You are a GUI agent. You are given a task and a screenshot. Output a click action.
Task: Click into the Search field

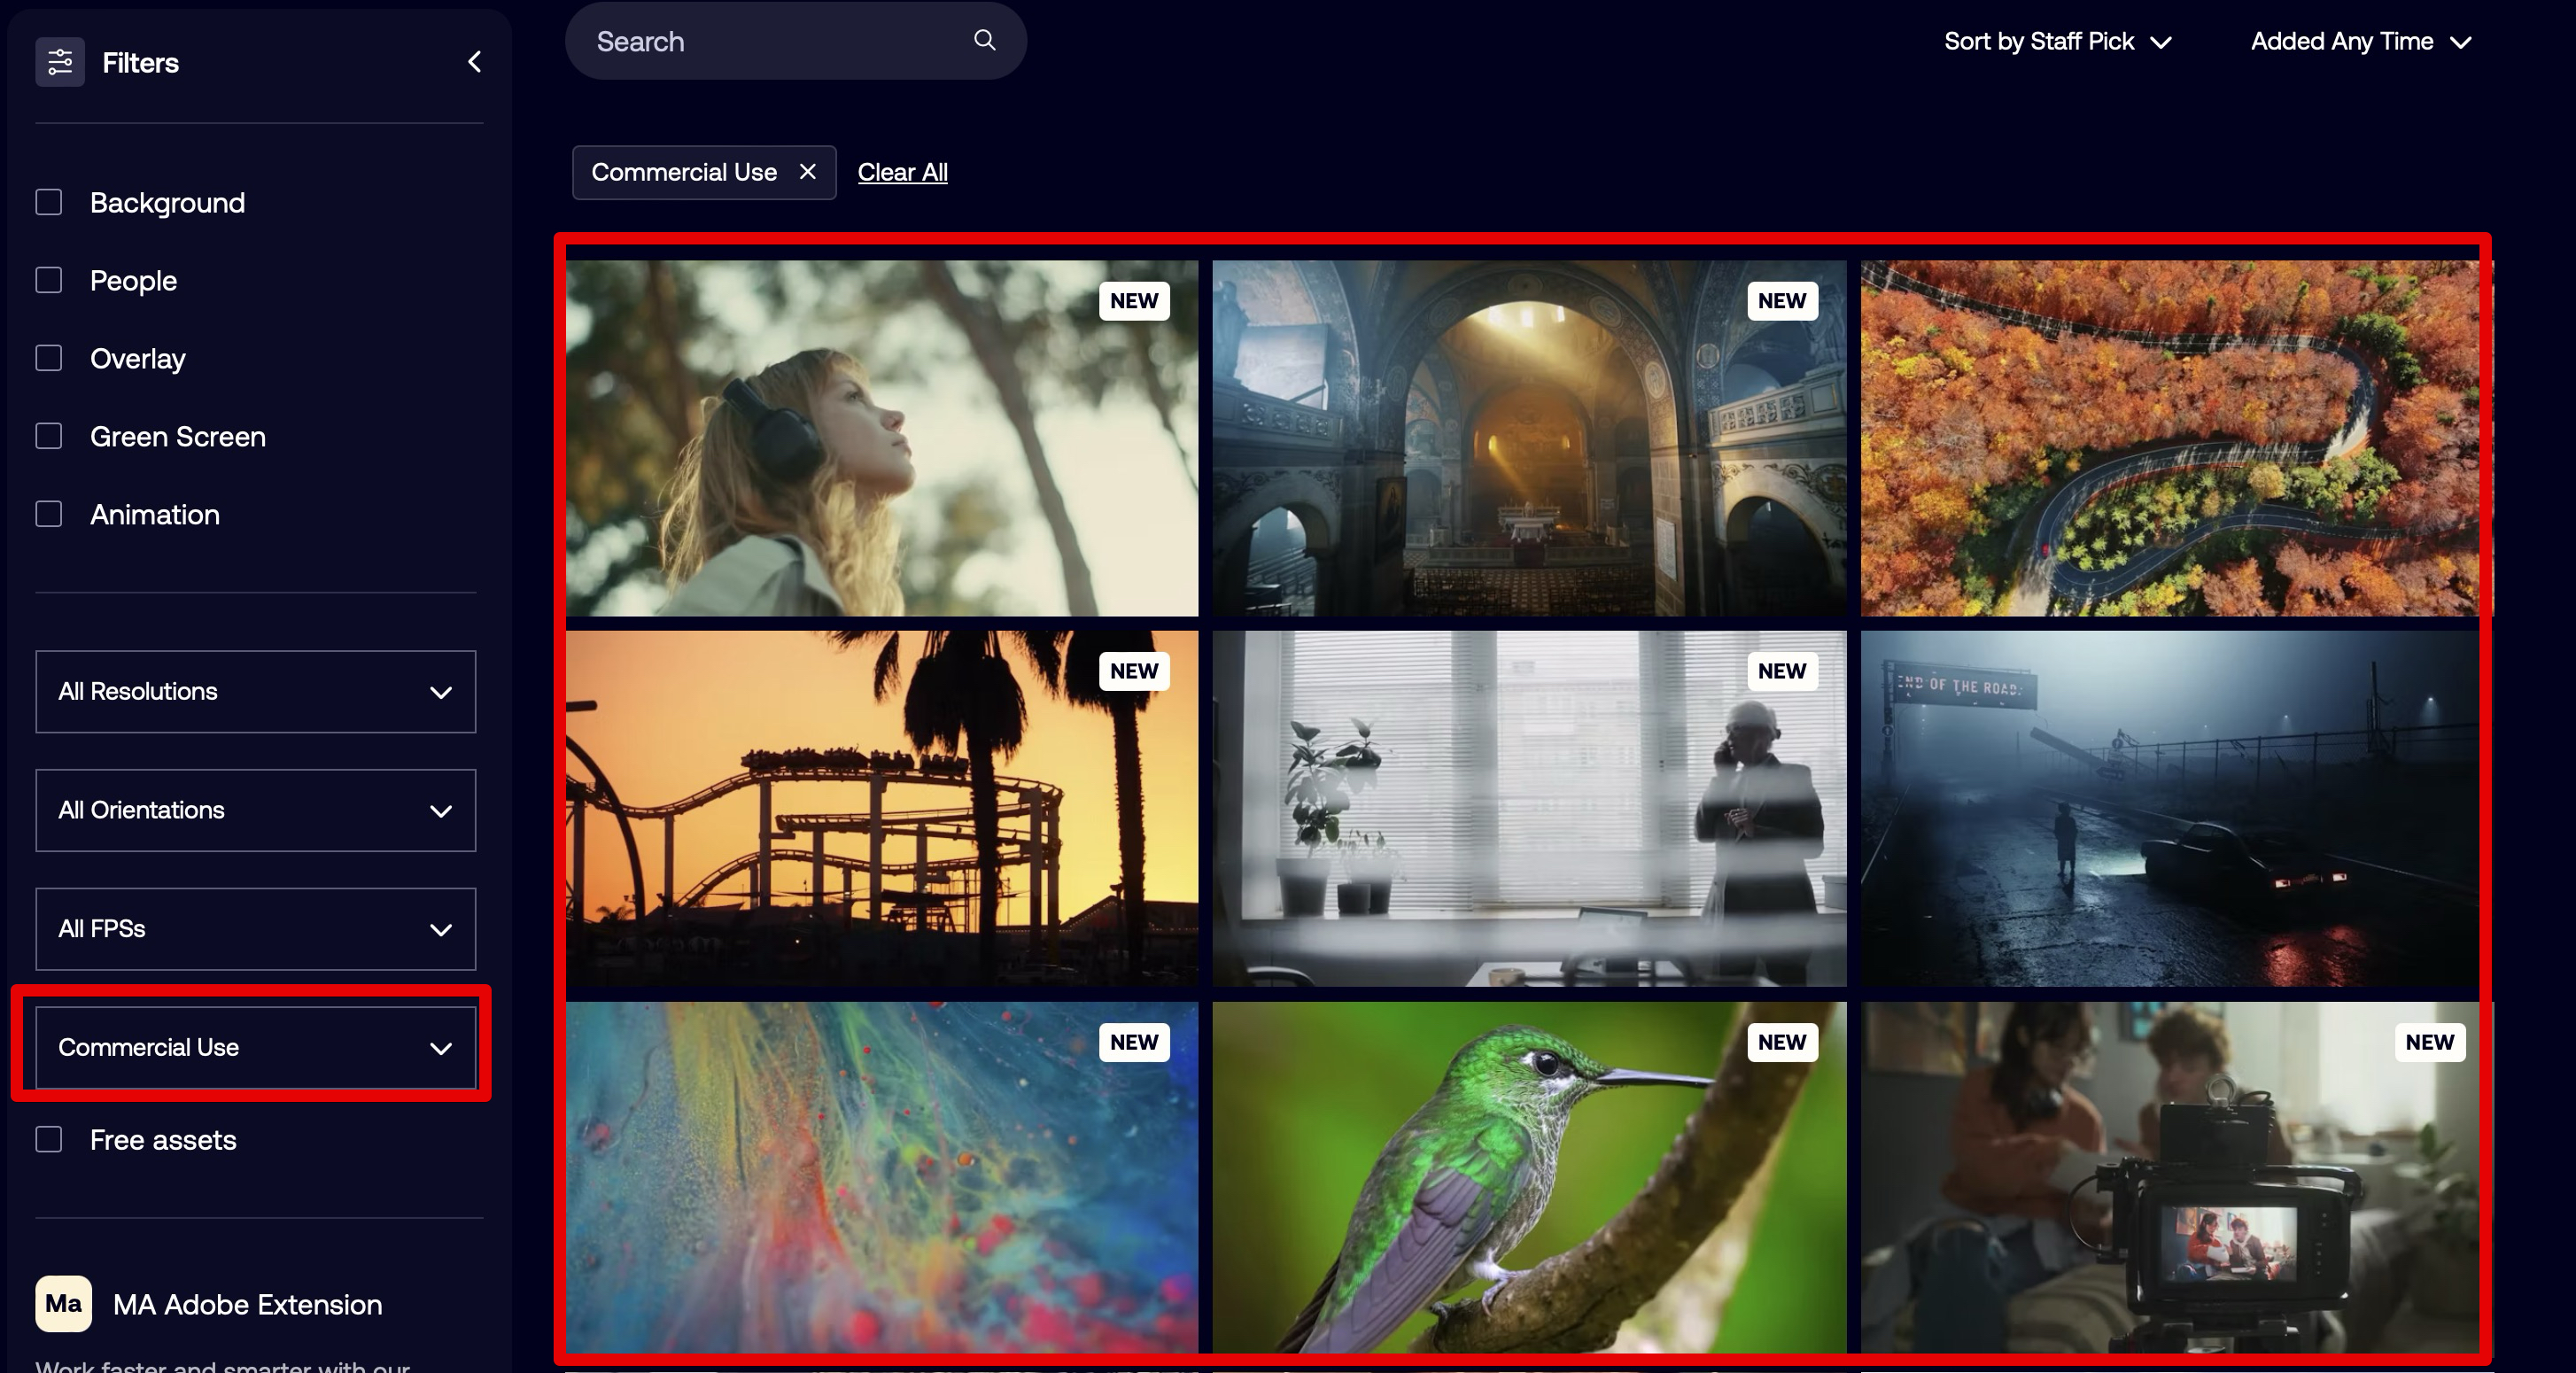(x=770, y=42)
